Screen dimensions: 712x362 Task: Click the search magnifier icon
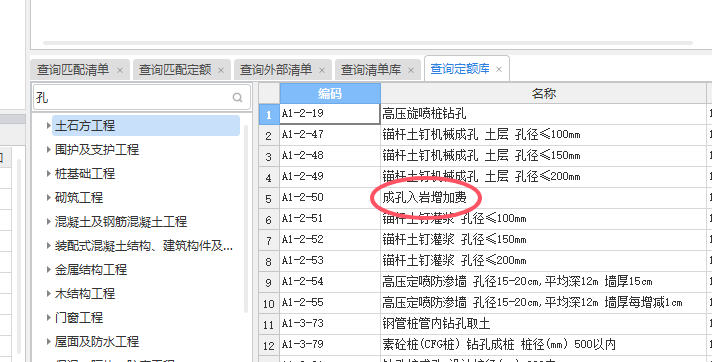coord(237,97)
